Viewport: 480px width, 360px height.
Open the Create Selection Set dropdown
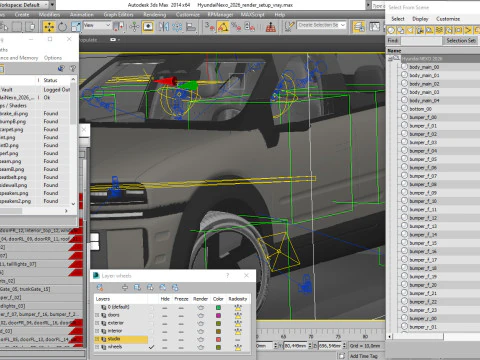pos(321,25)
